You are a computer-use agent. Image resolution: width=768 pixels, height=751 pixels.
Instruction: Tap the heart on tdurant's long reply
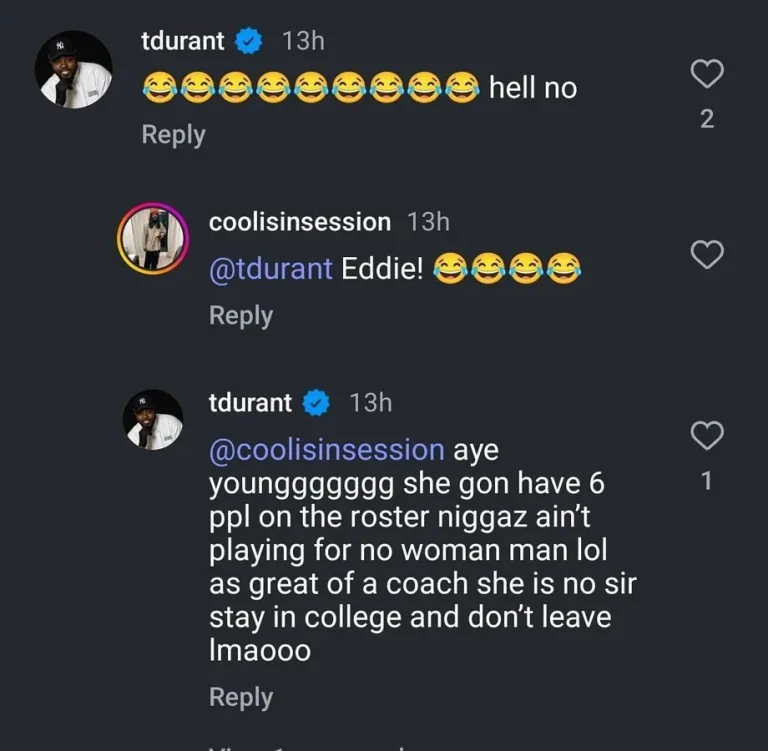click(707, 435)
